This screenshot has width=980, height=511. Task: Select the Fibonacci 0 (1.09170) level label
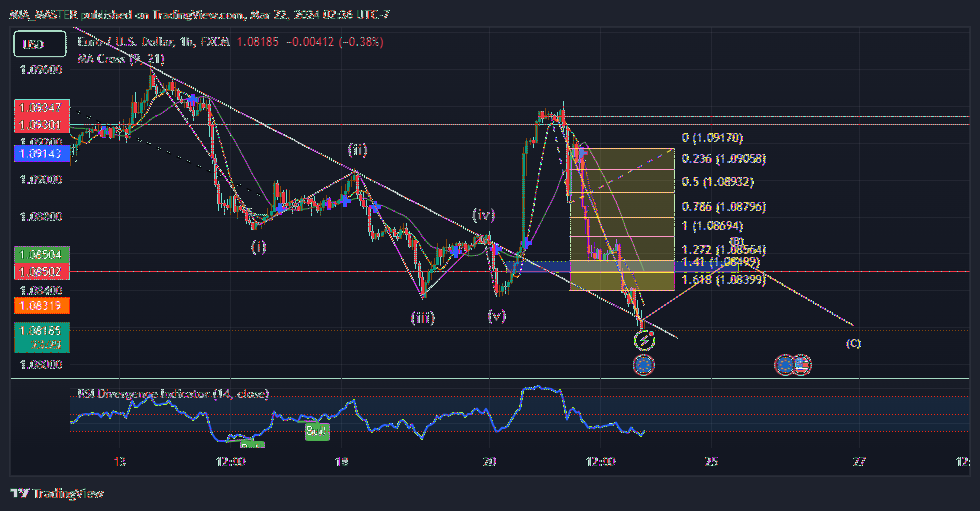pos(712,137)
